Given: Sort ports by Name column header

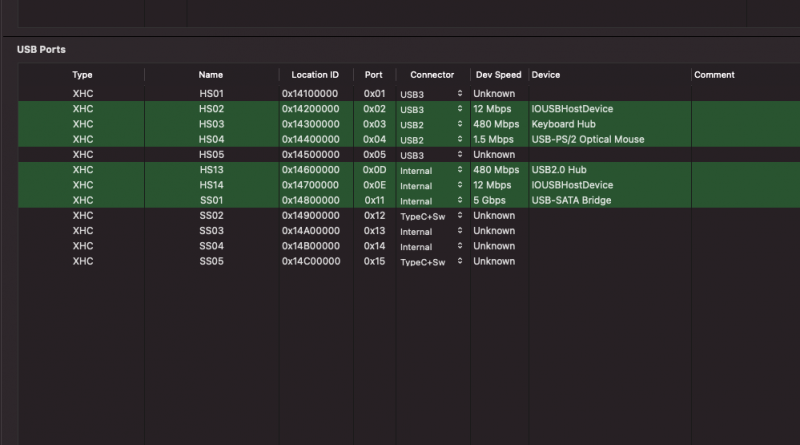Looking at the screenshot, I should point(210,75).
